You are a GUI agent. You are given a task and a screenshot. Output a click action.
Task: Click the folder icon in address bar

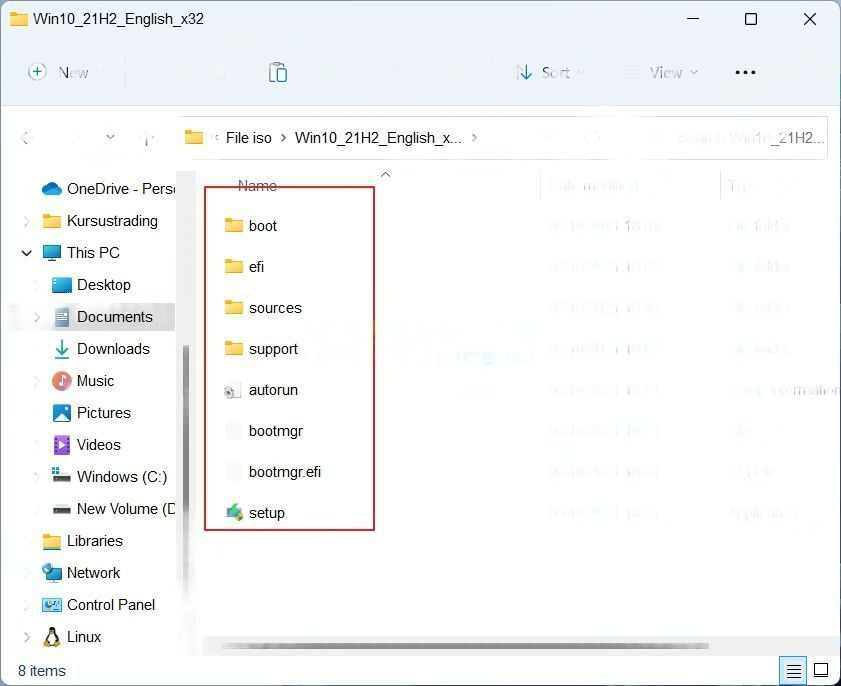click(x=194, y=138)
